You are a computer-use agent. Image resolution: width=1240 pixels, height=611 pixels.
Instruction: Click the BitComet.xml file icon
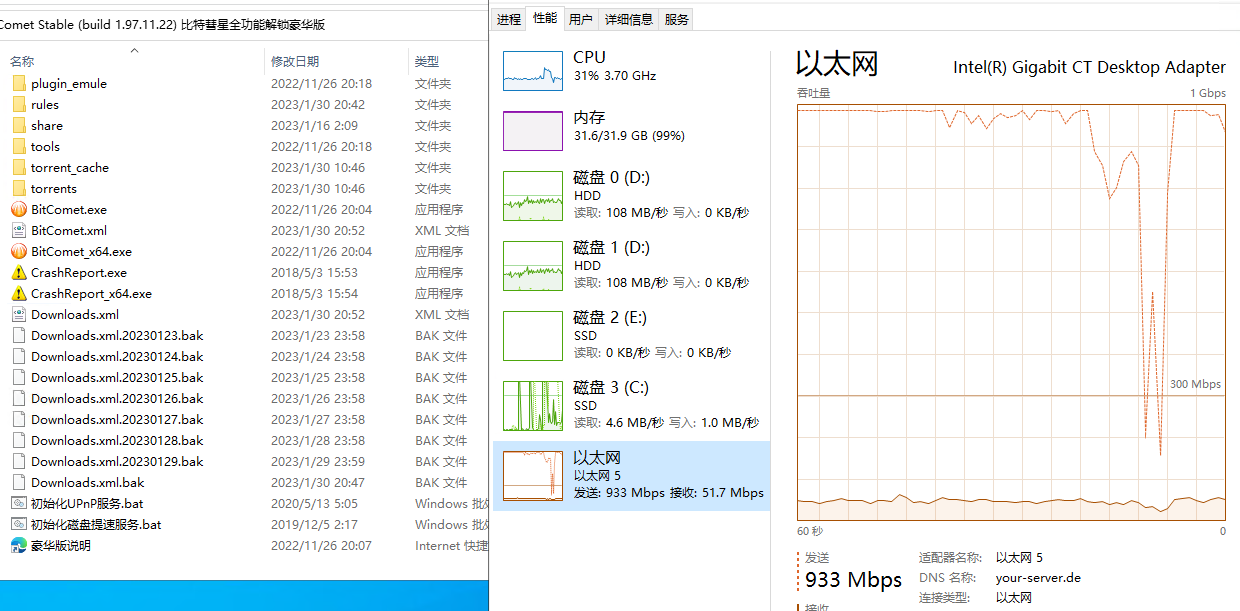click(19, 231)
